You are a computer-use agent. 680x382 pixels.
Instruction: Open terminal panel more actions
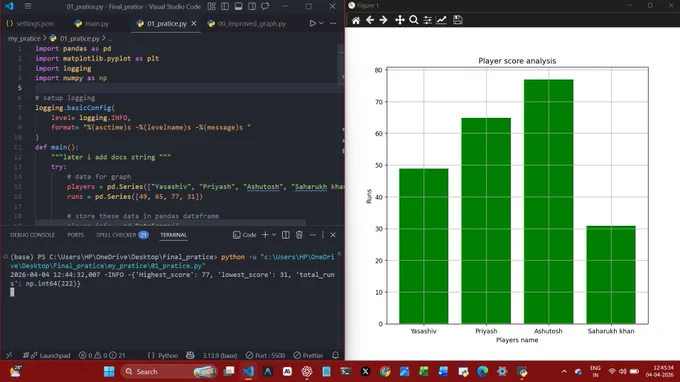313,235
